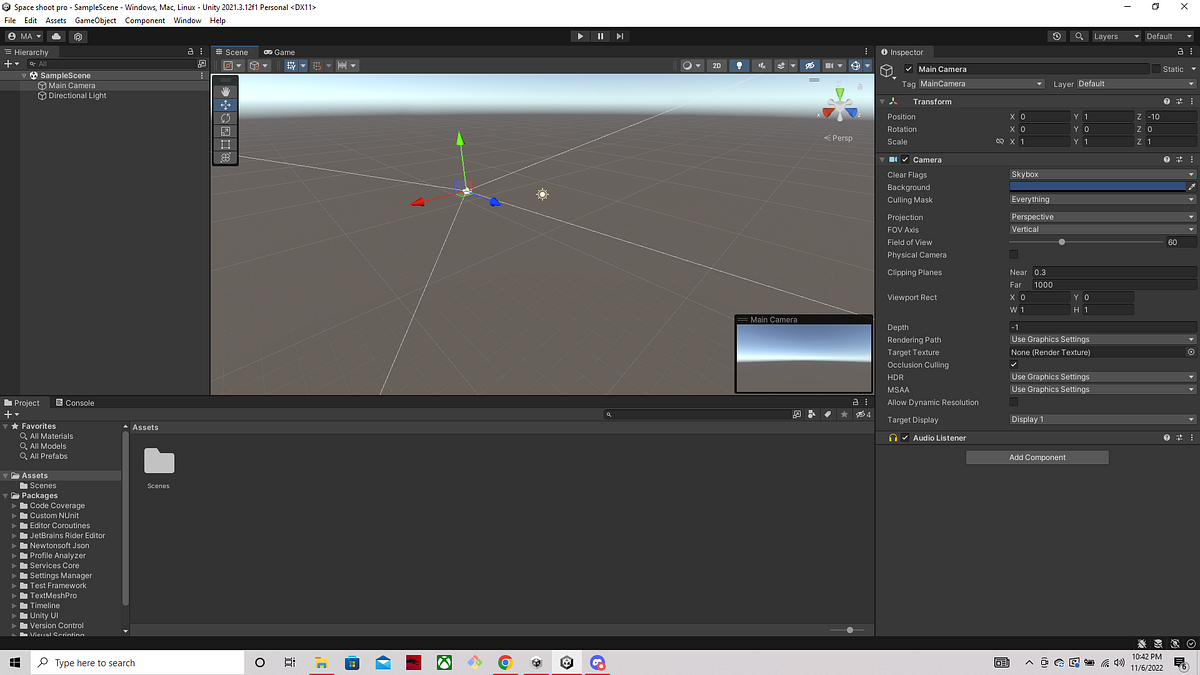Screen dimensions: 1200x675
Task: Open the Layers dropdown in the toolbar
Action: pos(1115,36)
